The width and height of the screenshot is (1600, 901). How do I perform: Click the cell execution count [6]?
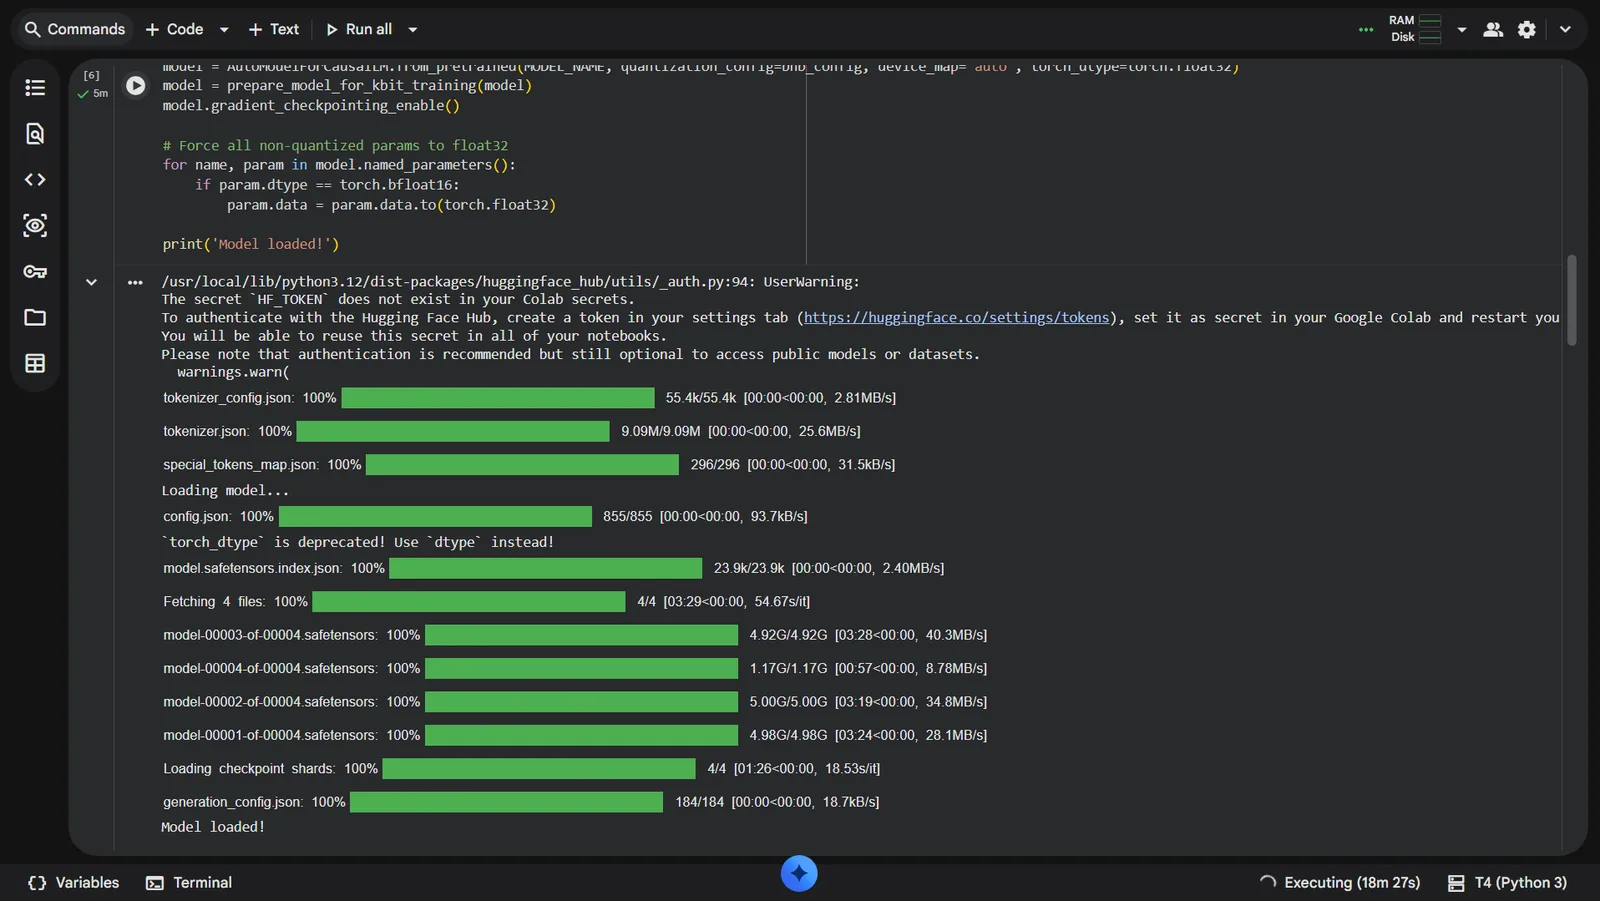[91, 75]
